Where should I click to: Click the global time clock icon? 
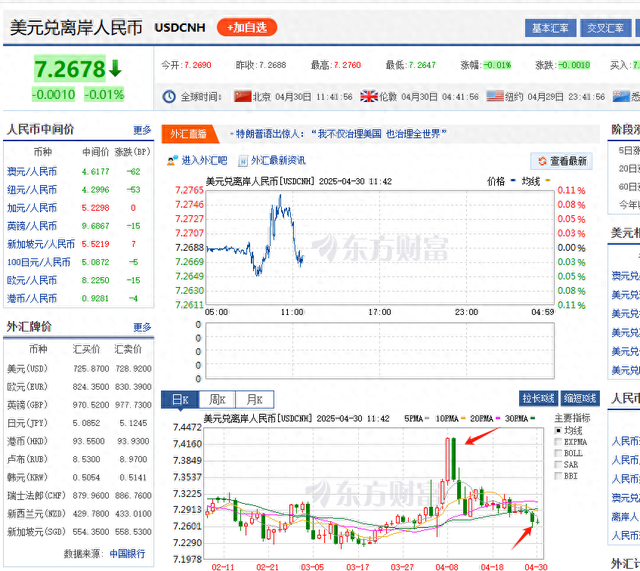169,97
